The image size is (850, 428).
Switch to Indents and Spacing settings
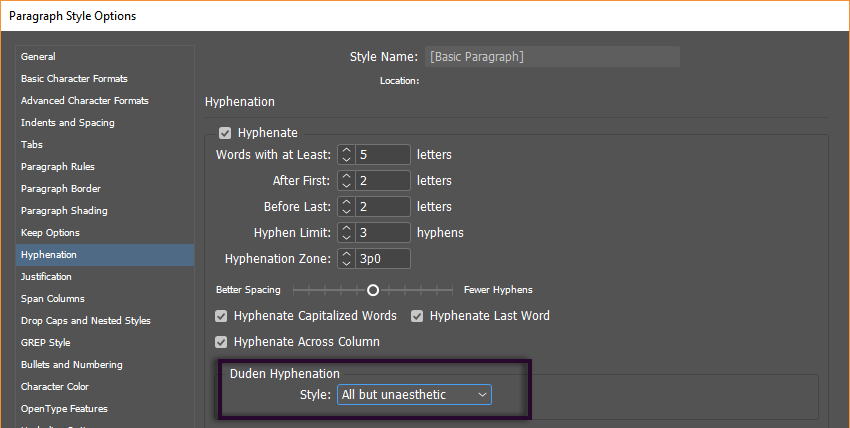click(x=67, y=123)
